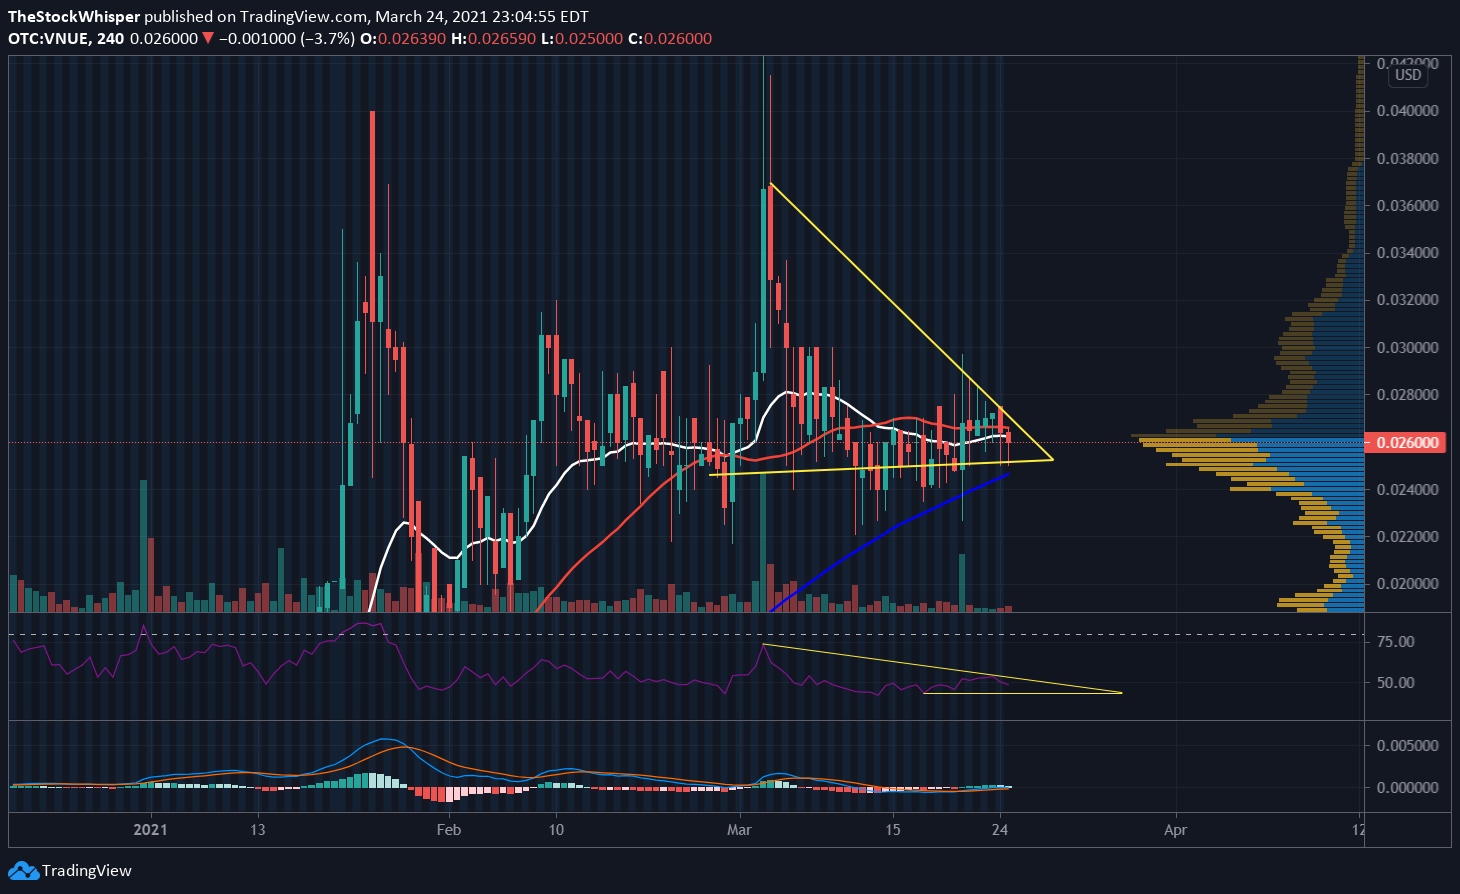Click the −0.001000 (−3.7%) change value
The image size is (1460, 894).
[x=287, y=39]
